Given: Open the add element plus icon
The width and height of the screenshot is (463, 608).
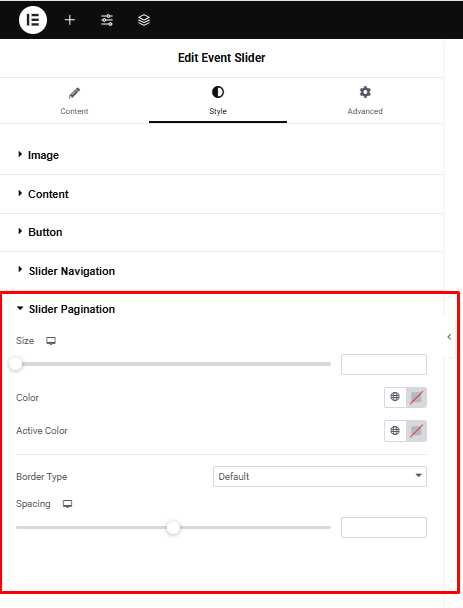Looking at the screenshot, I should coord(70,20).
